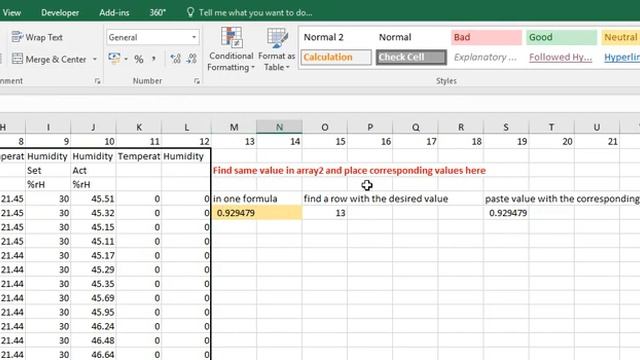The image size is (640, 360).
Task: Open Merge & Center dropdown arrow
Action: click(95, 59)
